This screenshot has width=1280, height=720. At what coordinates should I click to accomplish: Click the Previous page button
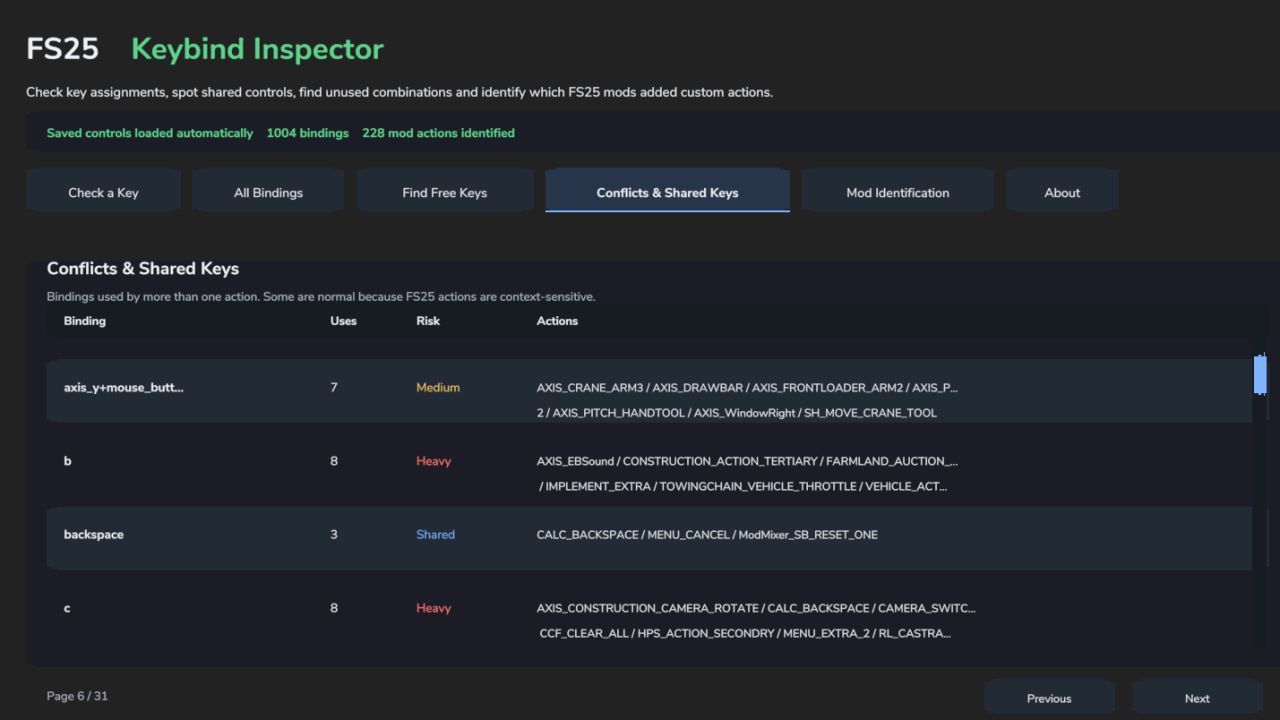1049,698
